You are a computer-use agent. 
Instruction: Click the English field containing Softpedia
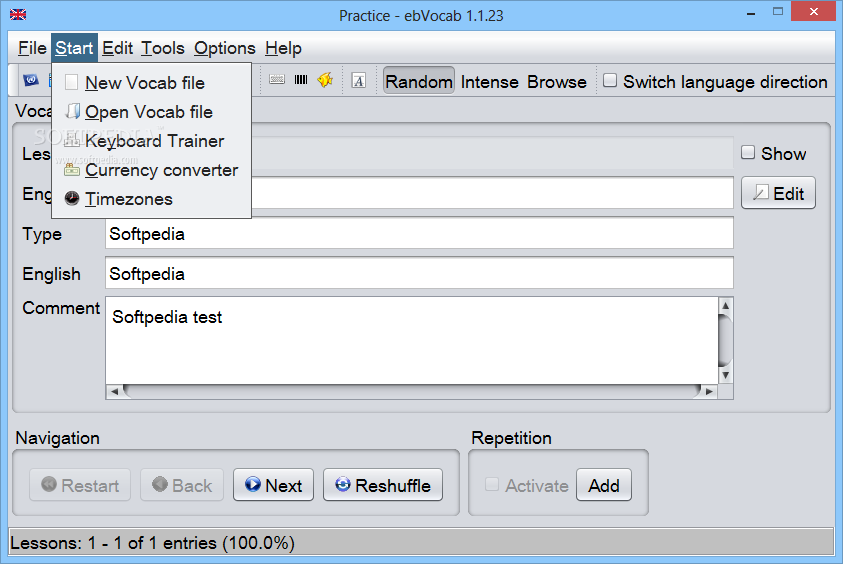(419, 273)
